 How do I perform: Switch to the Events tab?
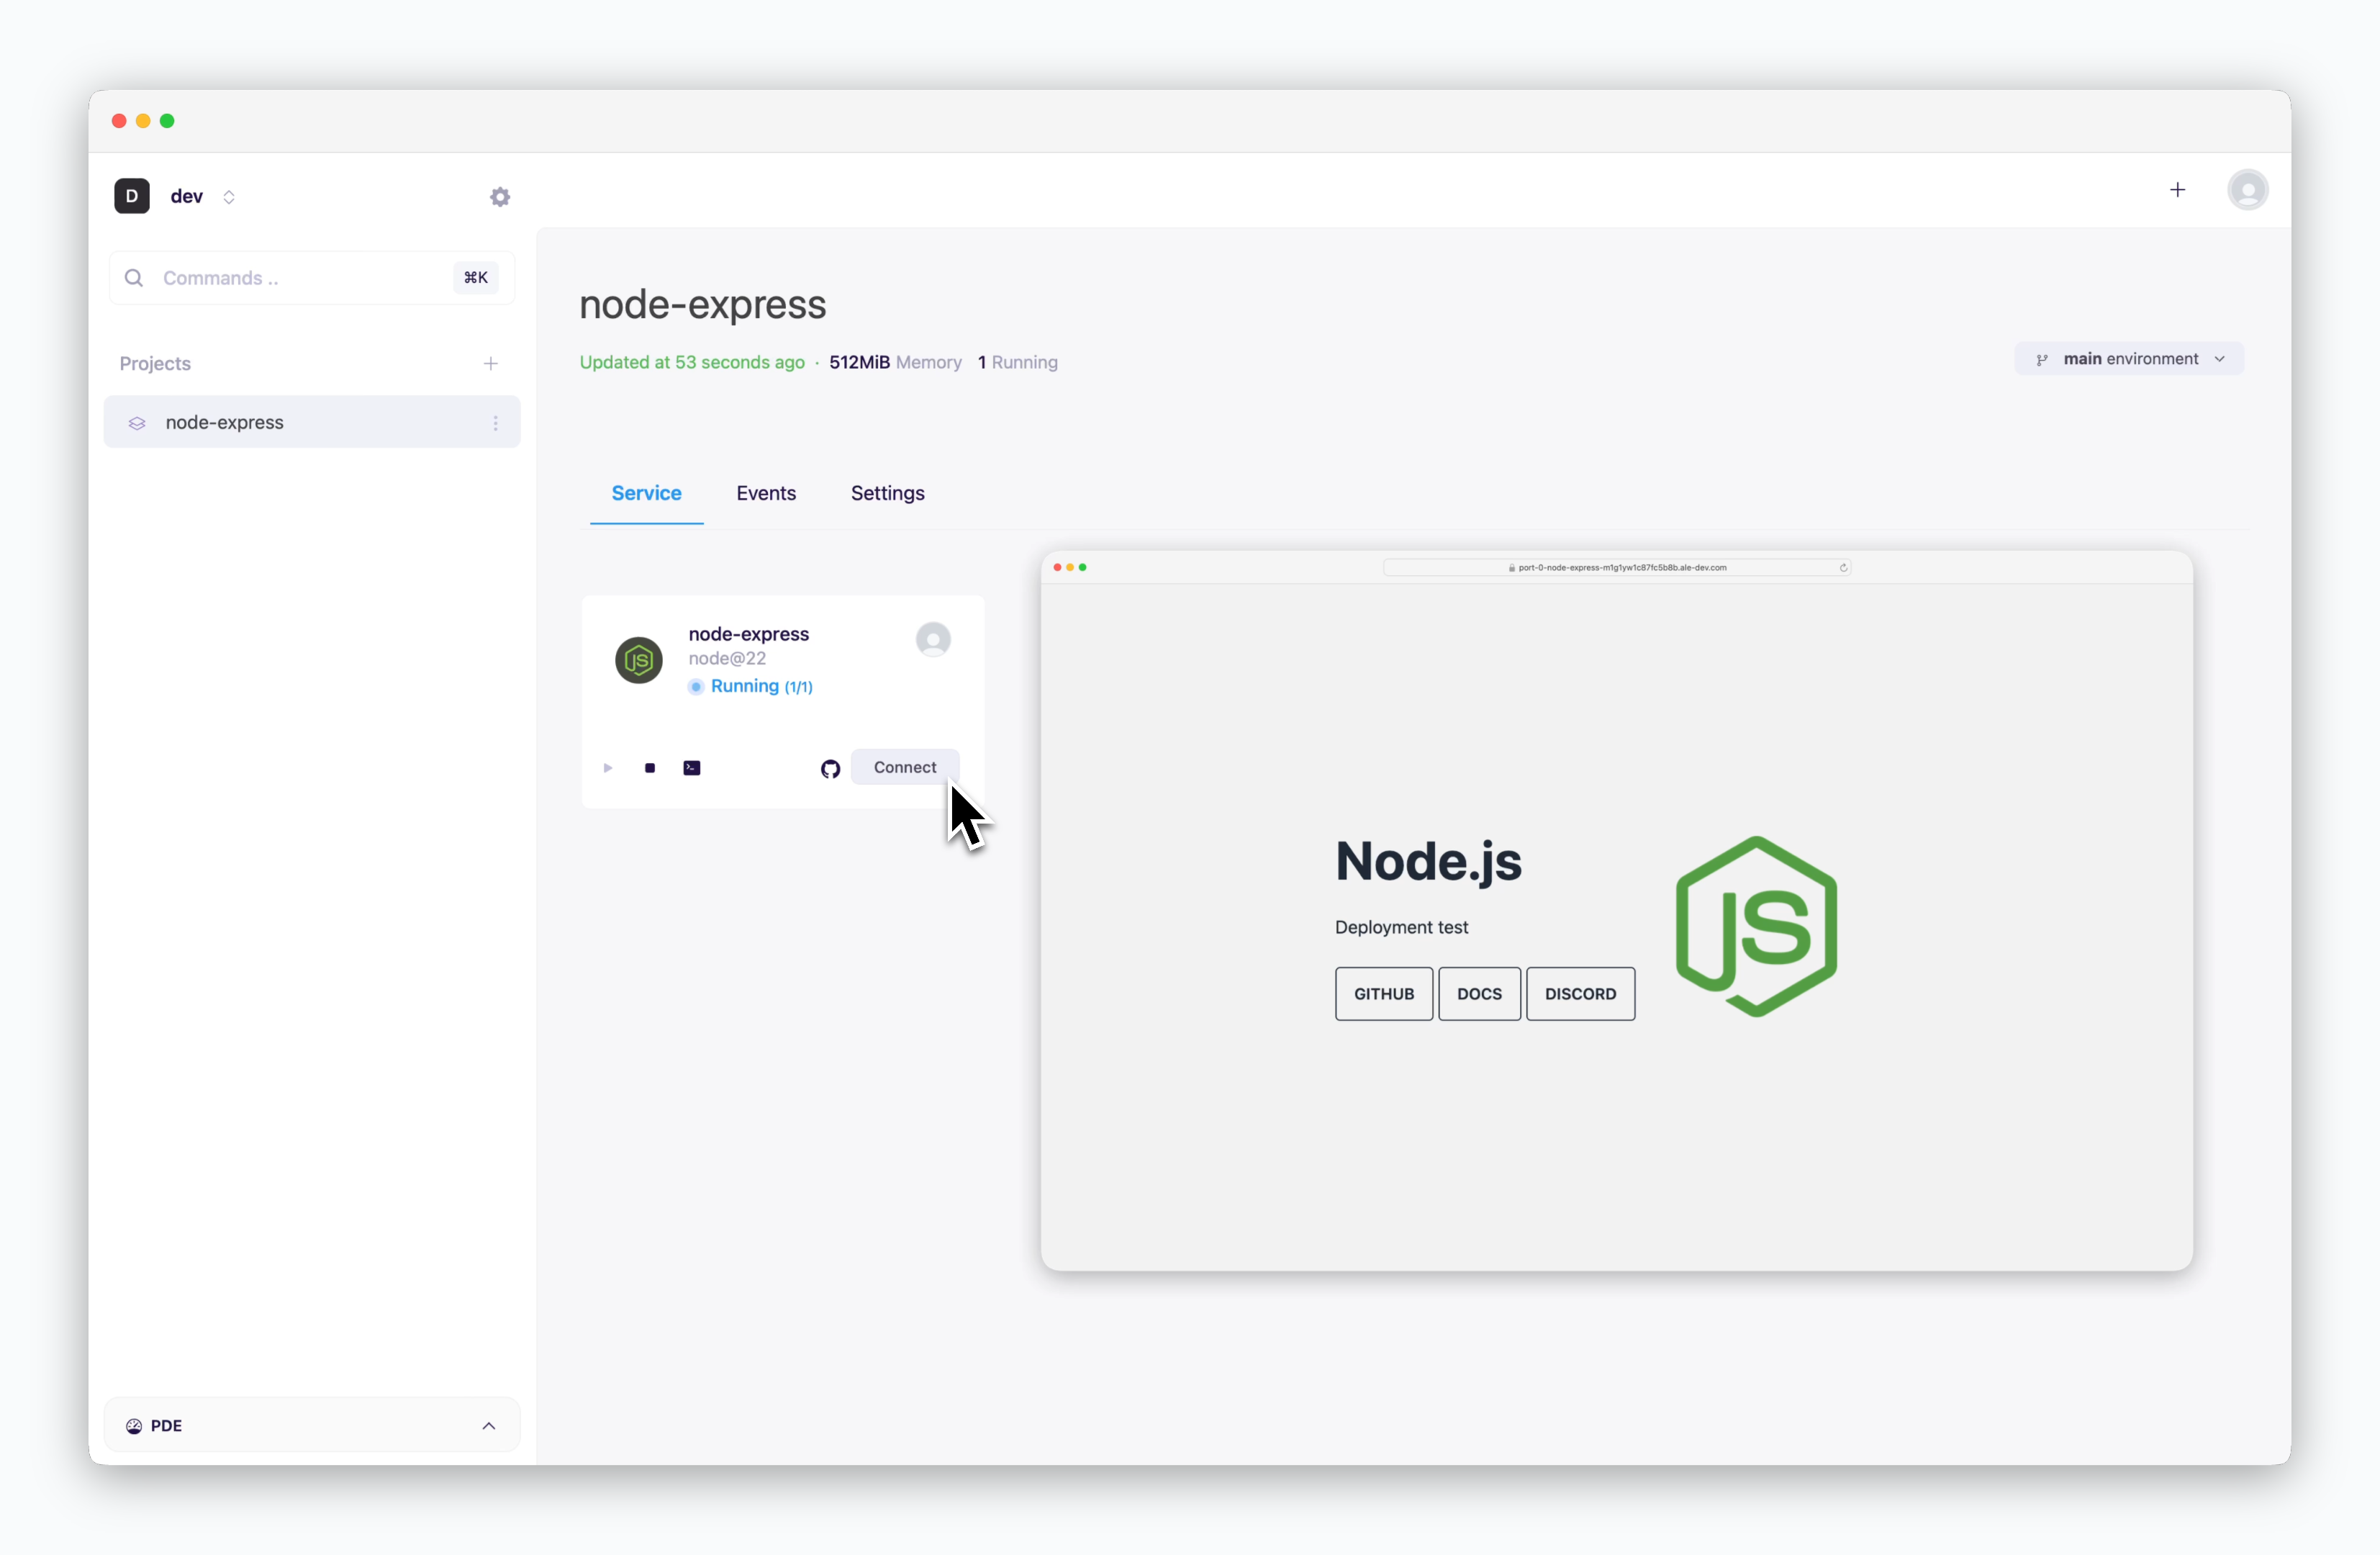coord(766,493)
